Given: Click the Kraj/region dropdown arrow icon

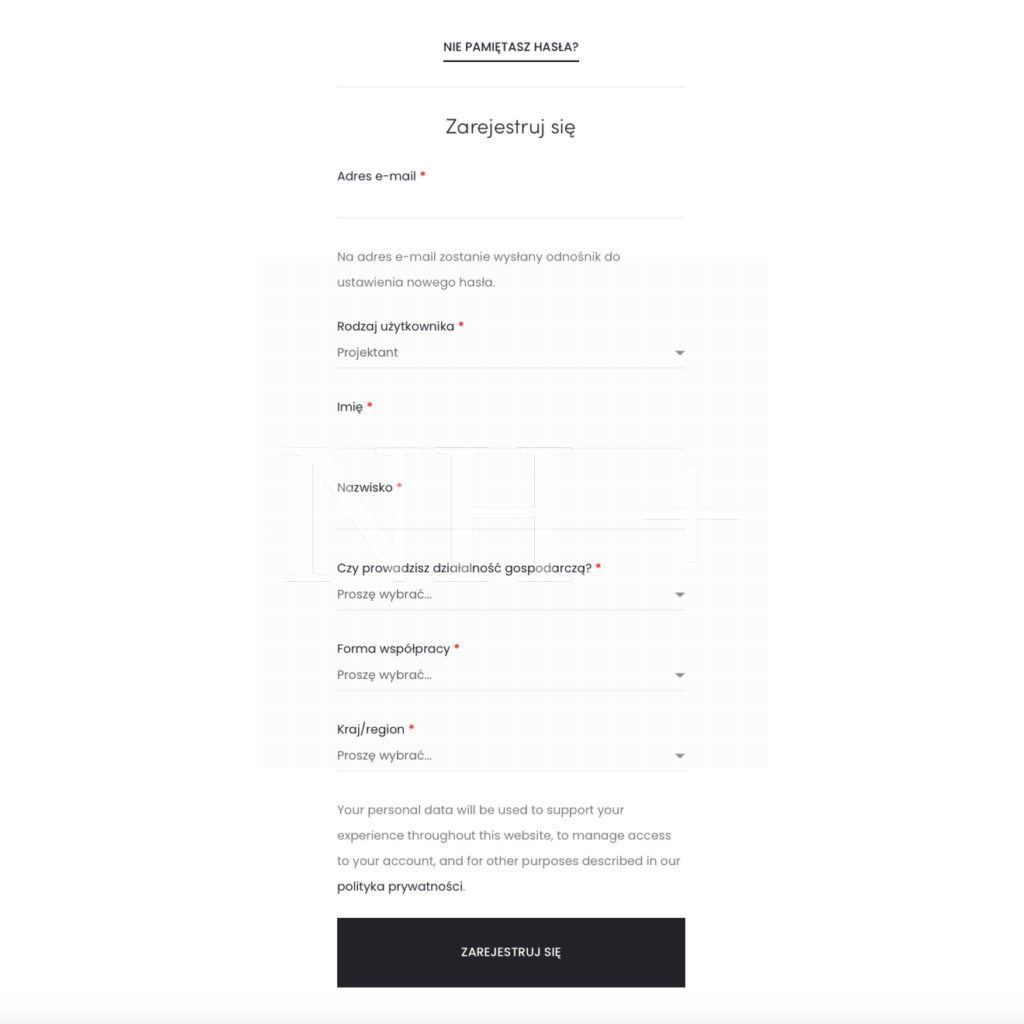Looking at the screenshot, I should pos(679,756).
